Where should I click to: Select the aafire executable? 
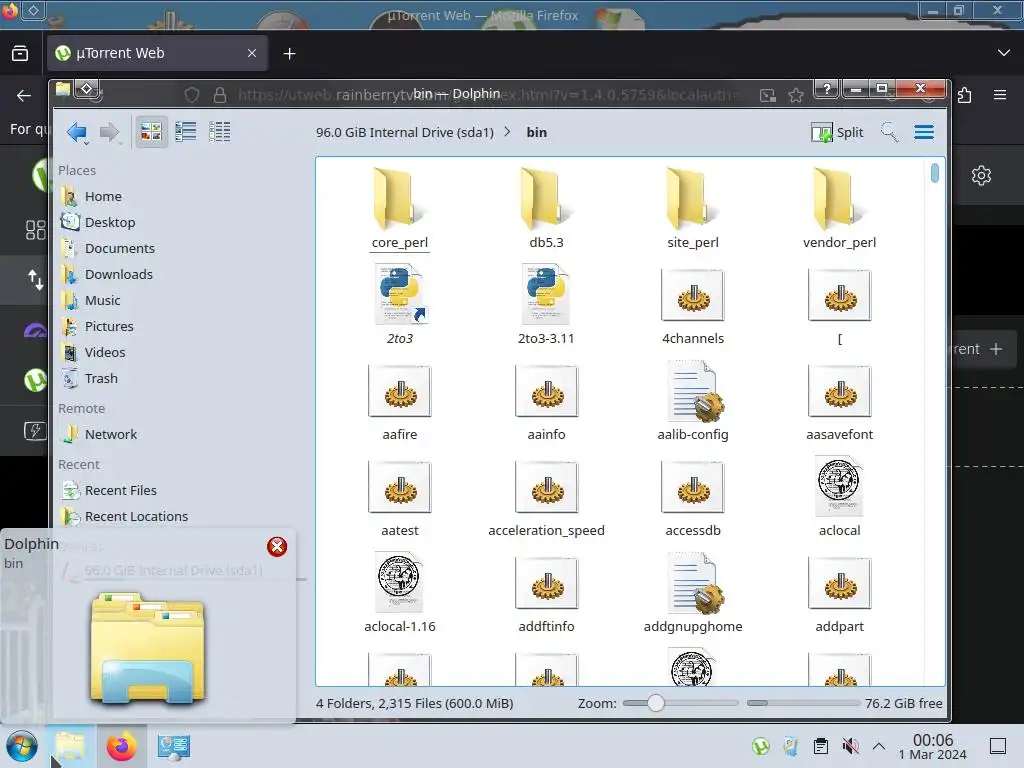(x=400, y=400)
